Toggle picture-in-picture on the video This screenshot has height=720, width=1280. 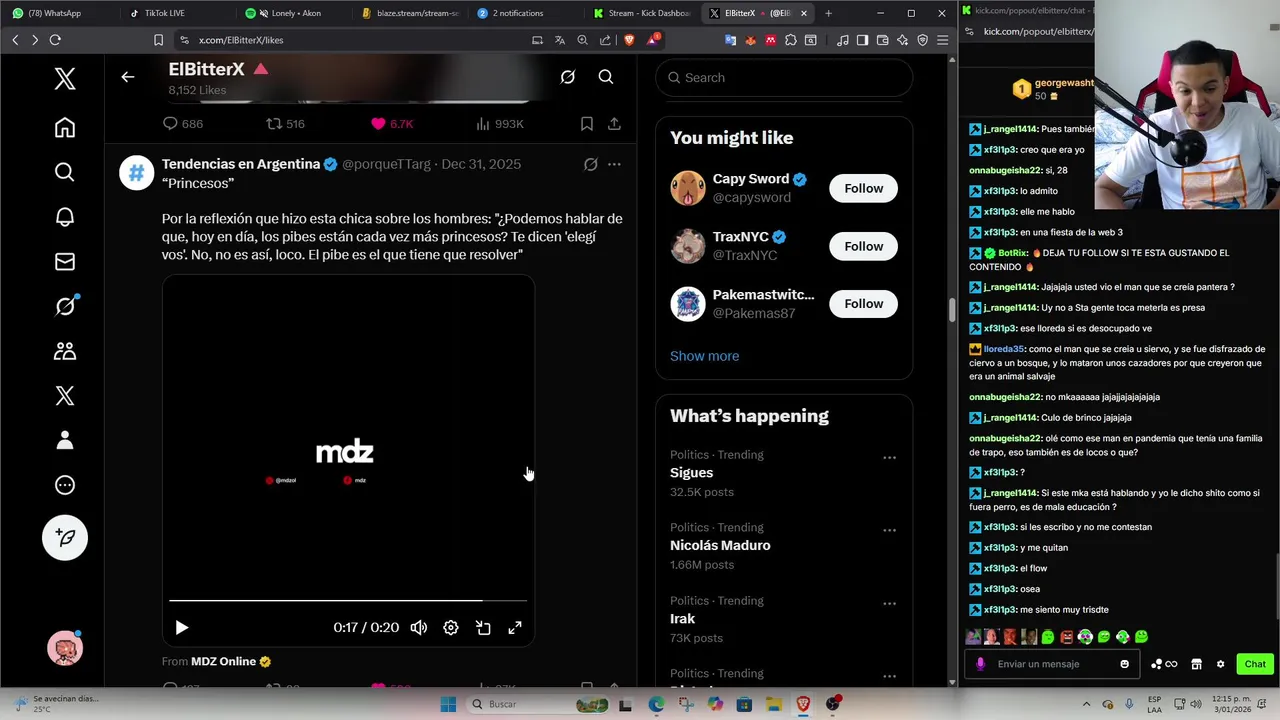(483, 628)
